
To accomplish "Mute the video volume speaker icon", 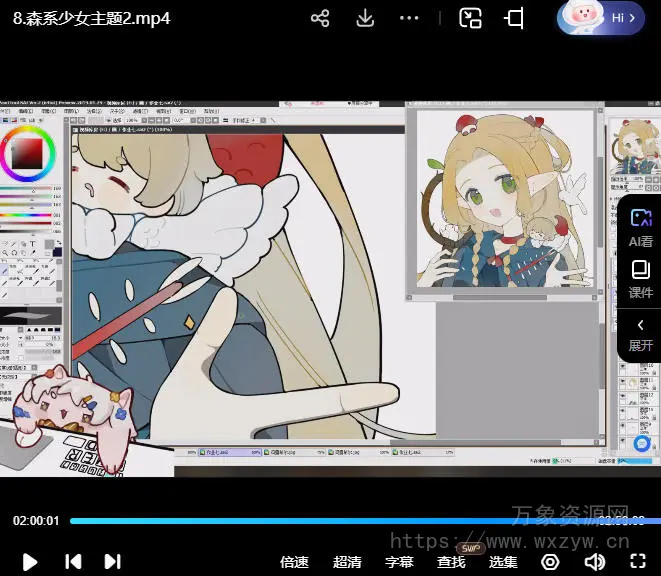I will point(595,562).
